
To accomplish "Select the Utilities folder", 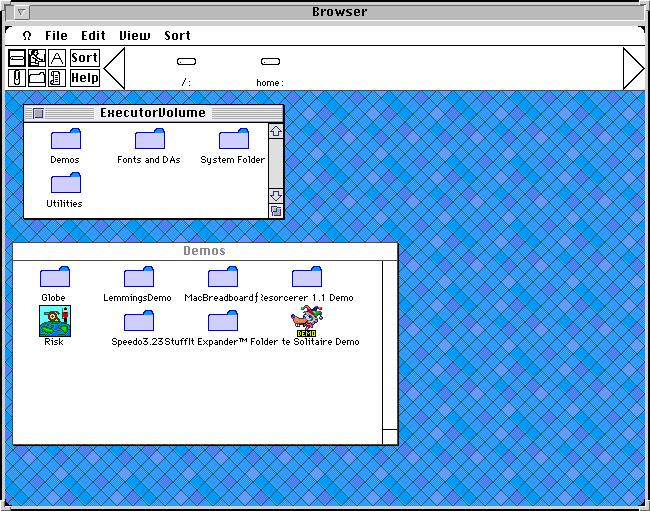I will coord(65,183).
